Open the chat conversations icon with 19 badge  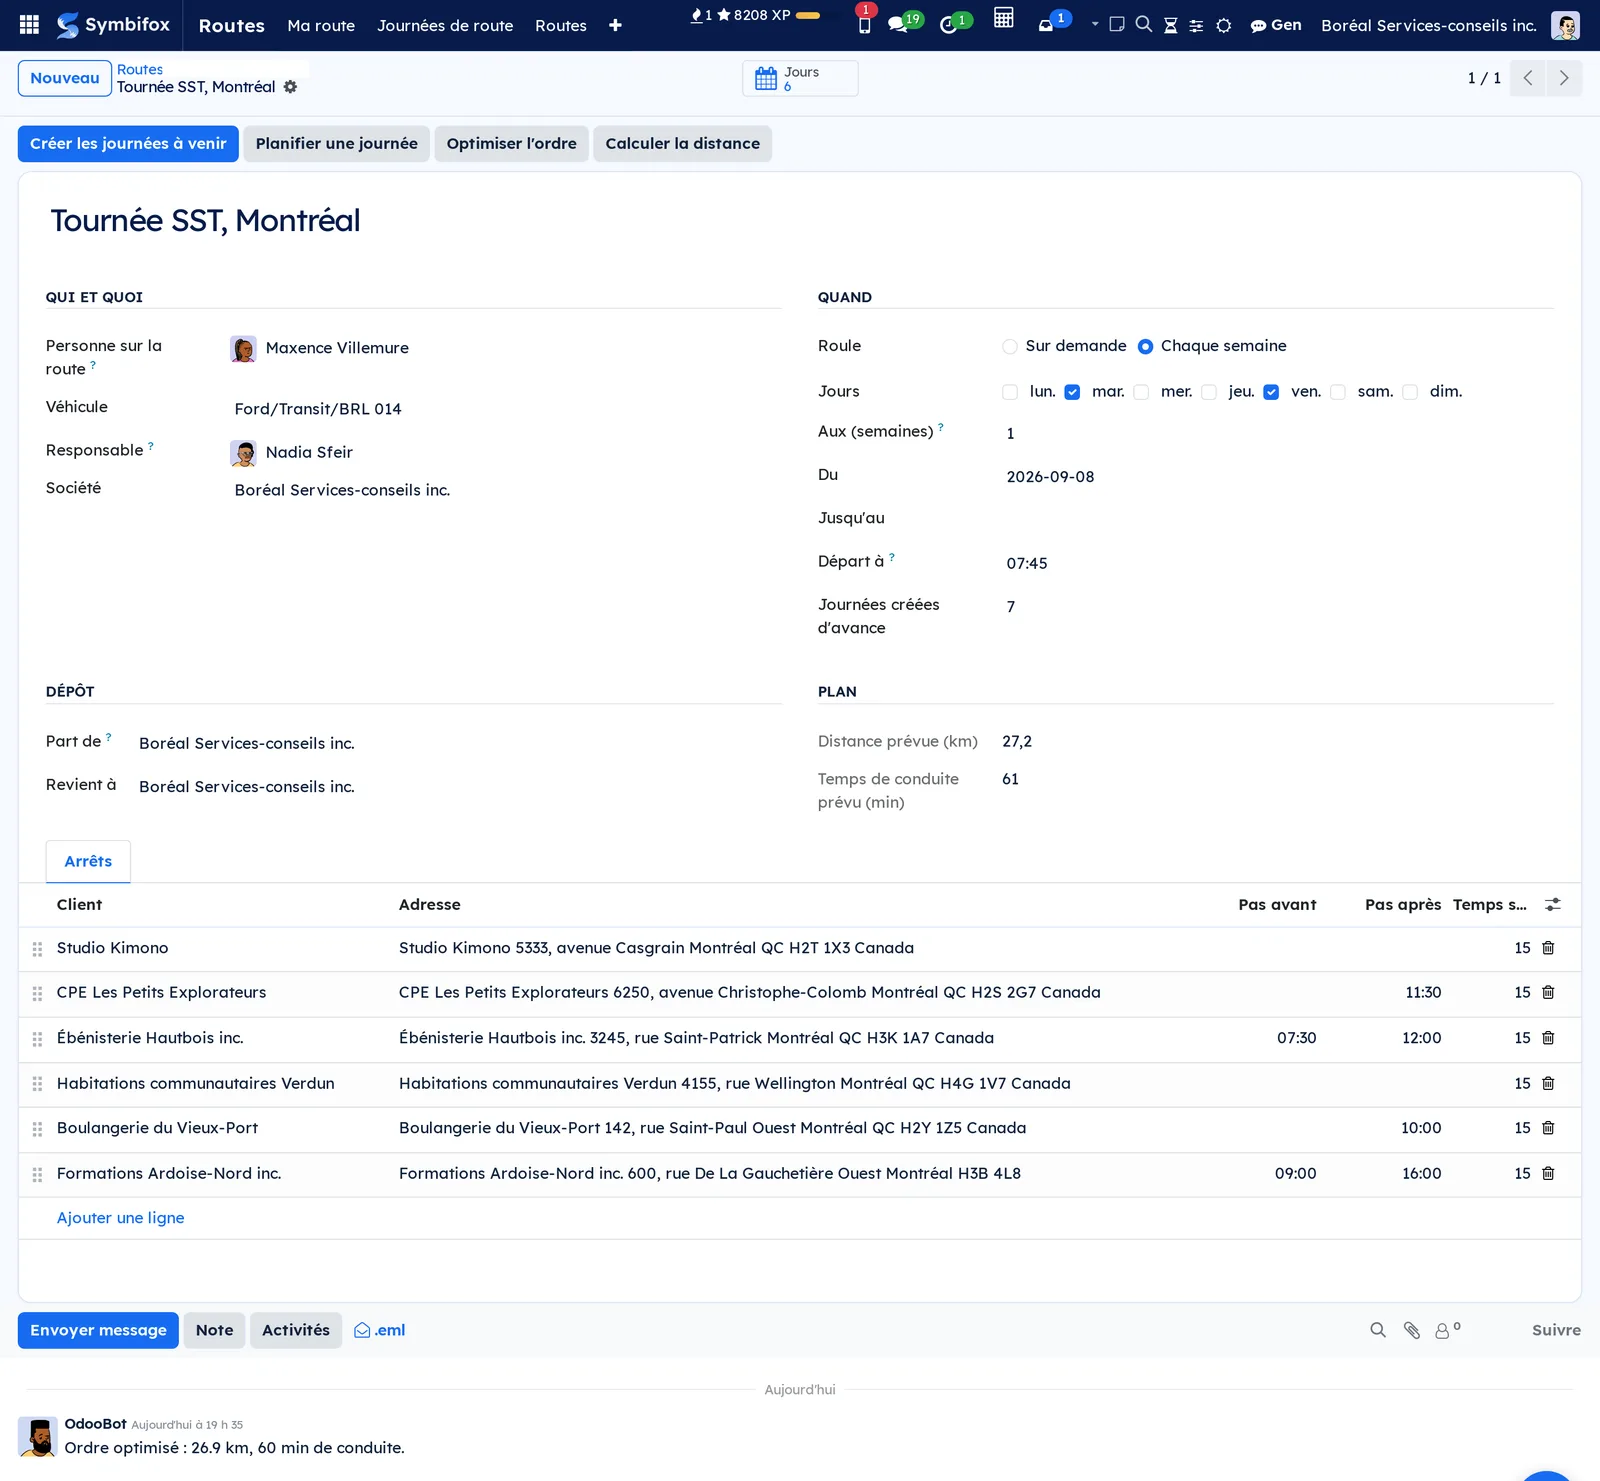[x=898, y=24]
